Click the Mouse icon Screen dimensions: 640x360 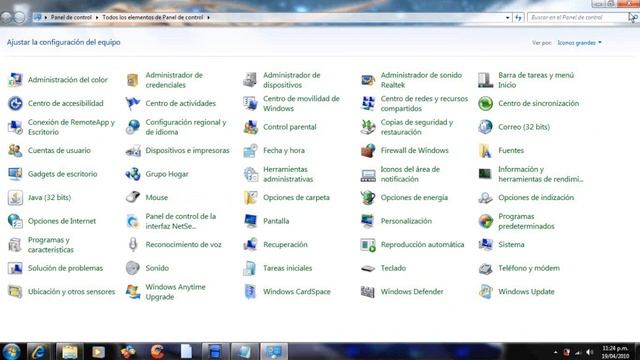click(x=133, y=198)
